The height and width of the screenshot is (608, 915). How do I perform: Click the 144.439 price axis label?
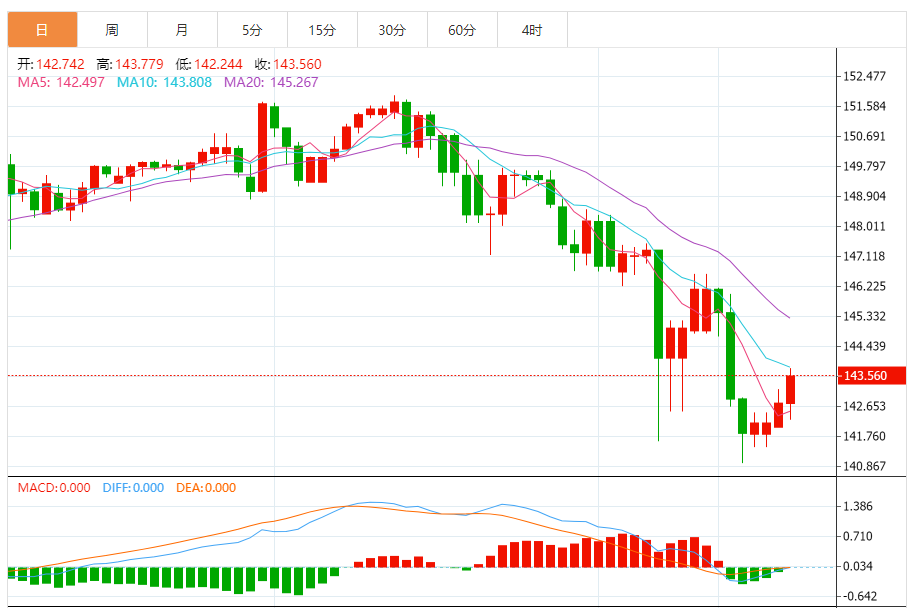[x=864, y=346]
